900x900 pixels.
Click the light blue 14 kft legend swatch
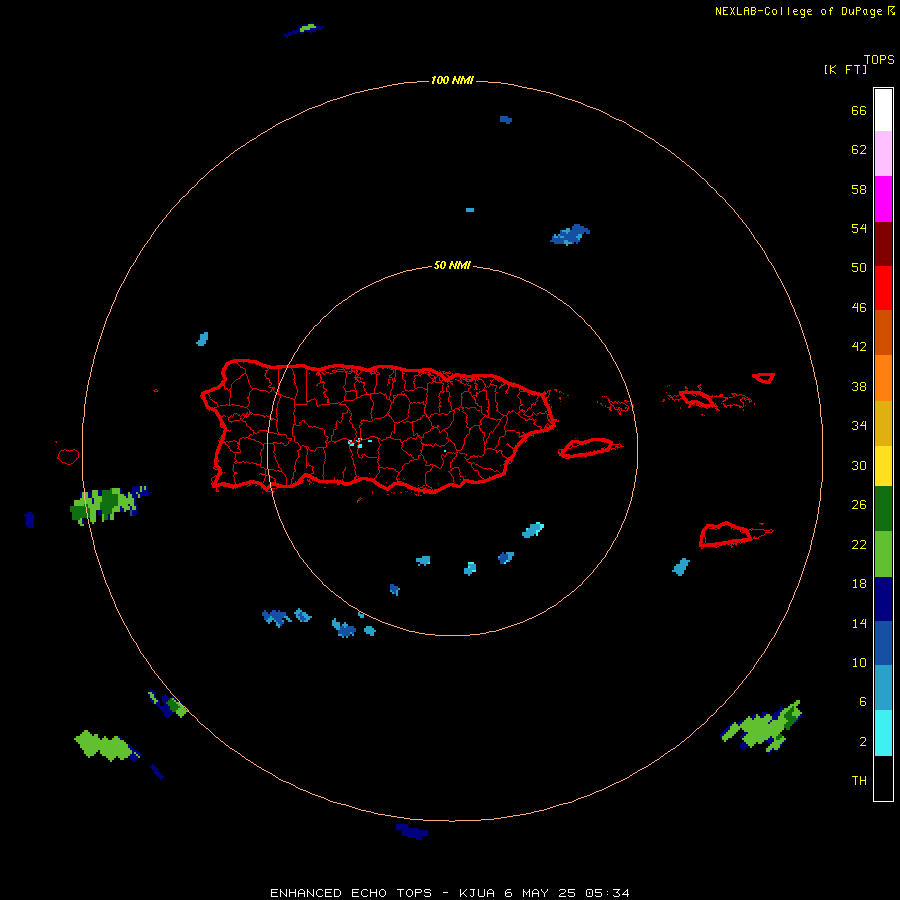883,688
